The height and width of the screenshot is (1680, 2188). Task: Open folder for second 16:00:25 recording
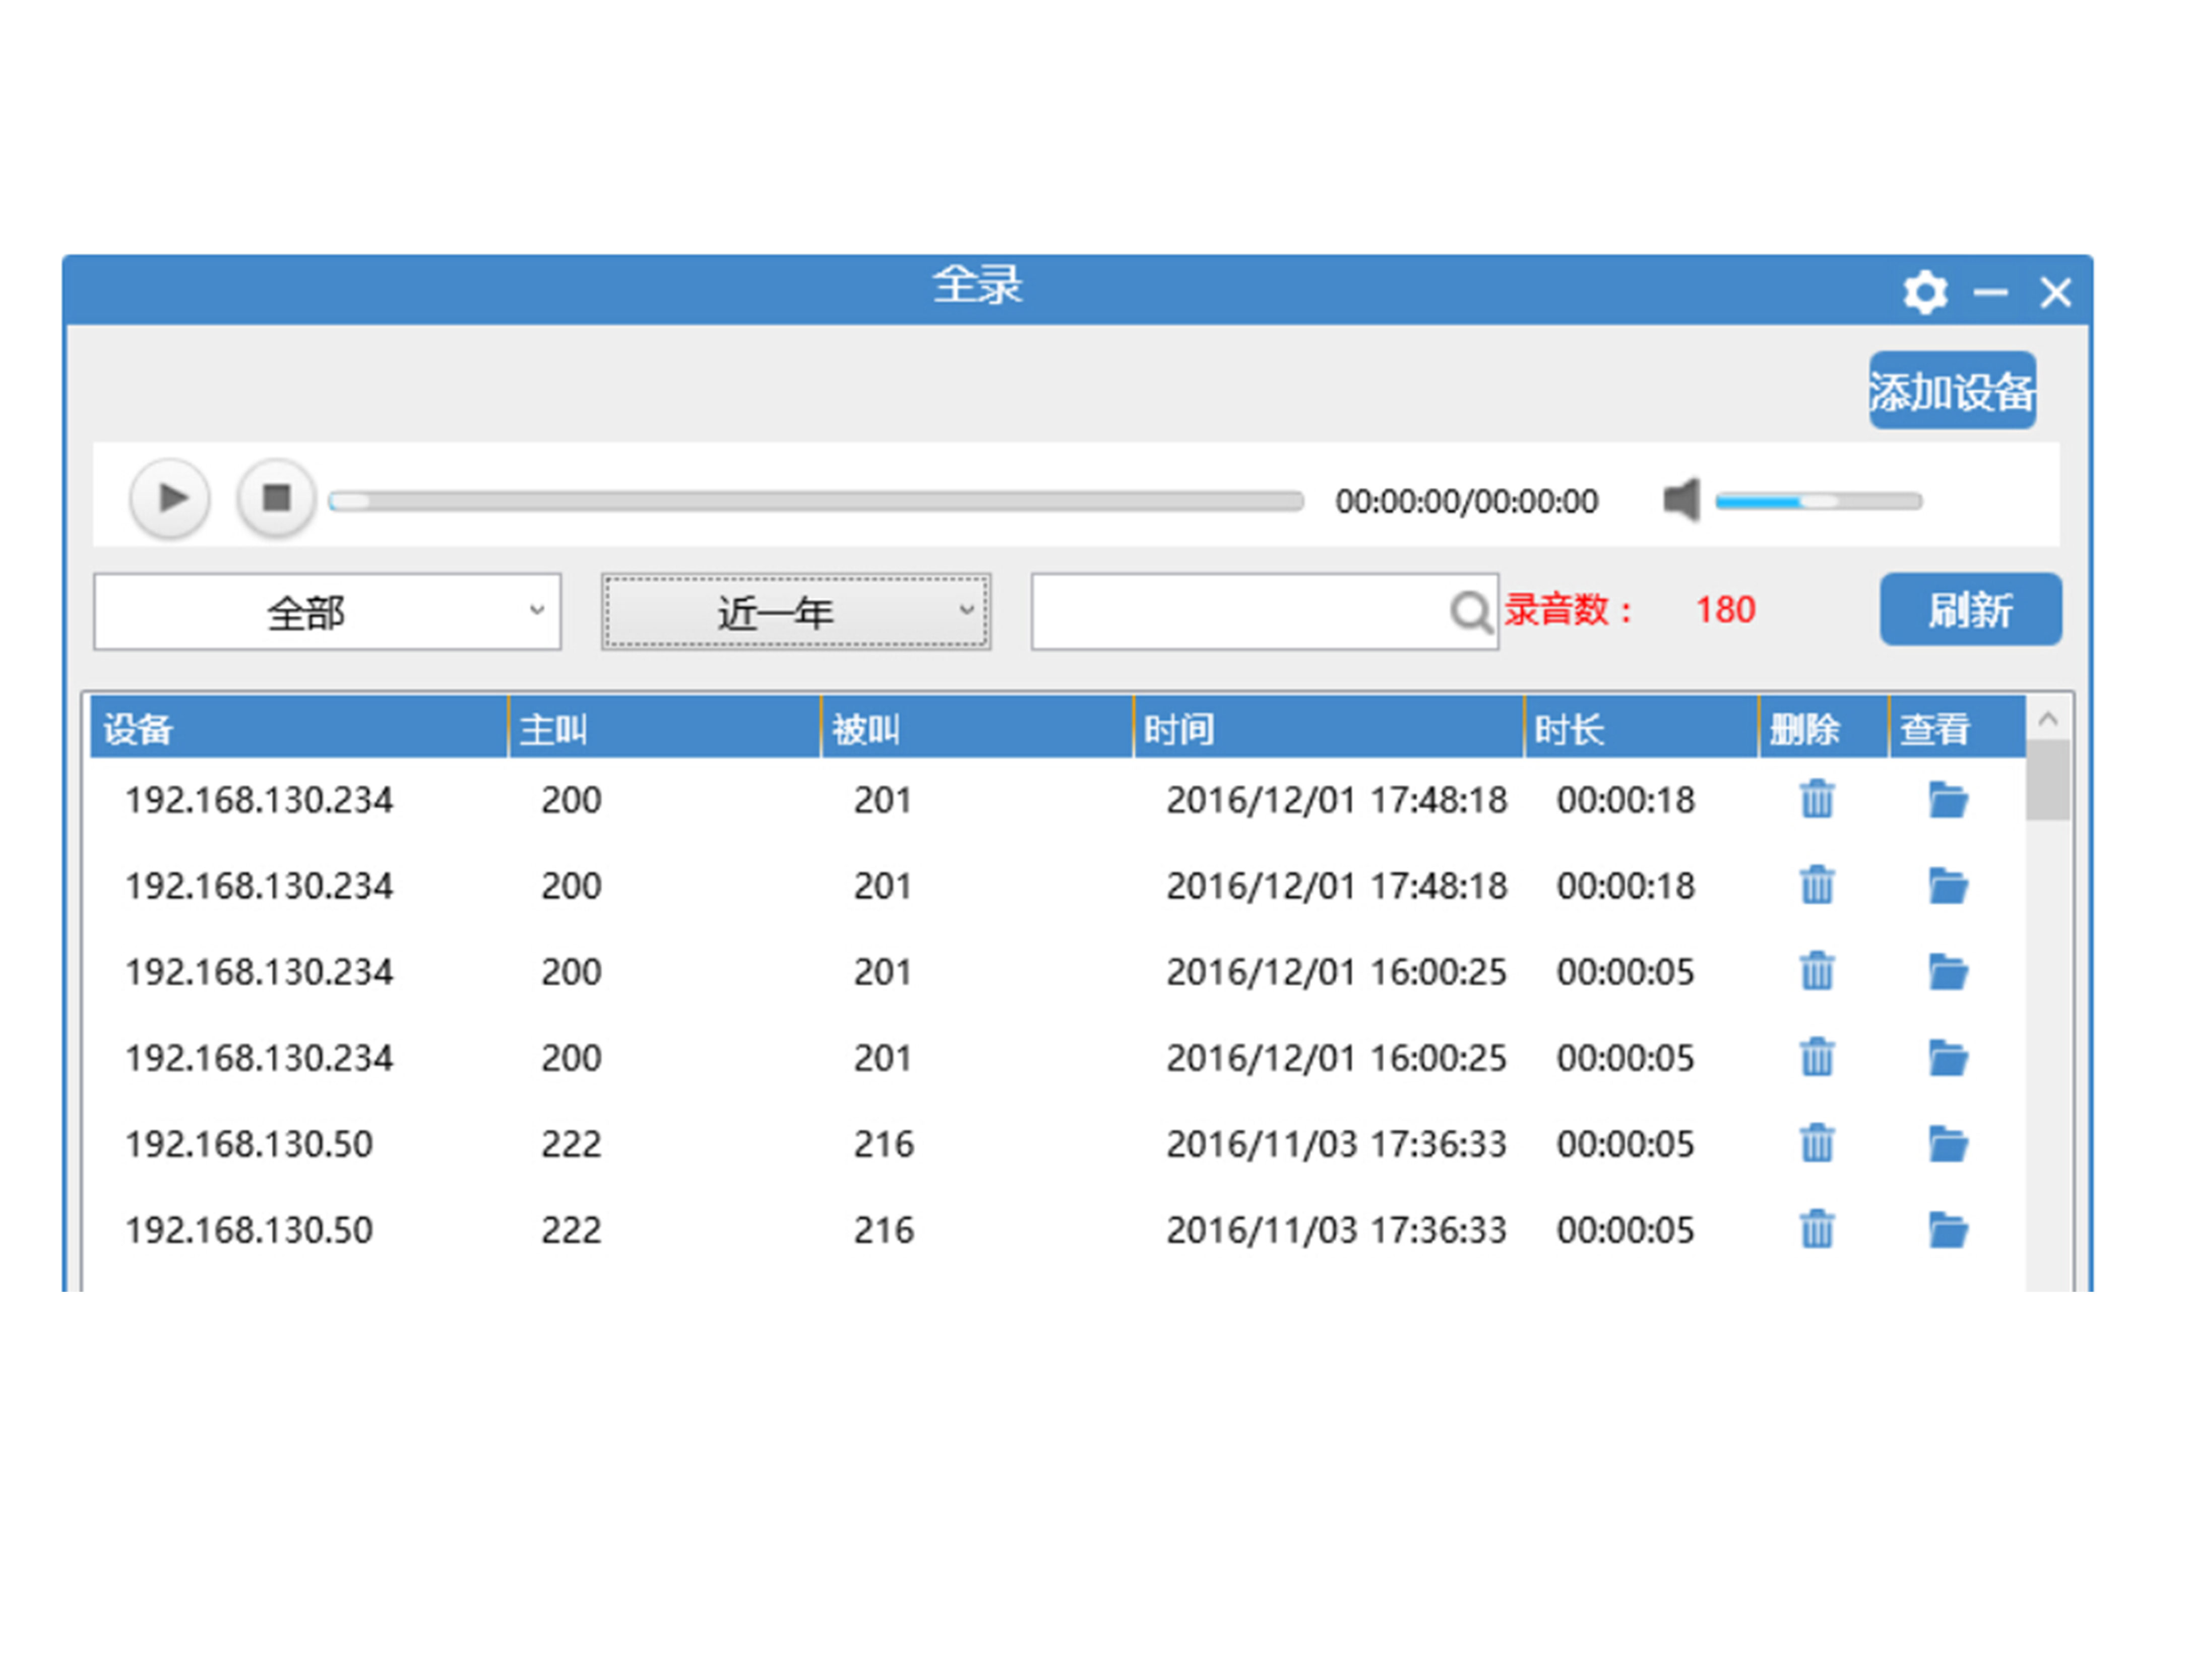1948,1058
